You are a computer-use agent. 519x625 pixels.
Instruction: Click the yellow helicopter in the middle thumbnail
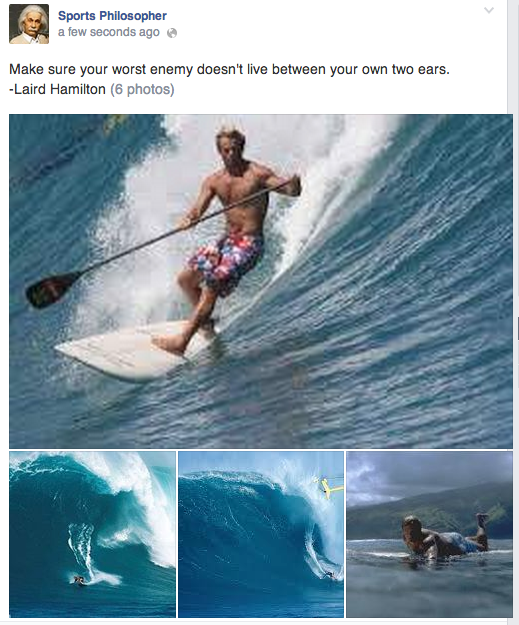328,487
